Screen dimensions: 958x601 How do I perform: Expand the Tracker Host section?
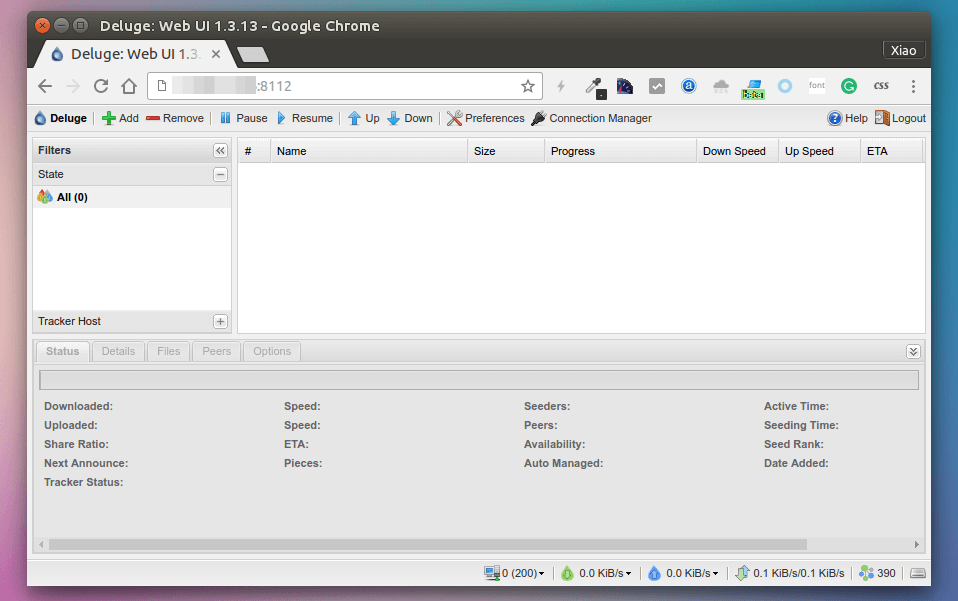[x=220, y=322]
